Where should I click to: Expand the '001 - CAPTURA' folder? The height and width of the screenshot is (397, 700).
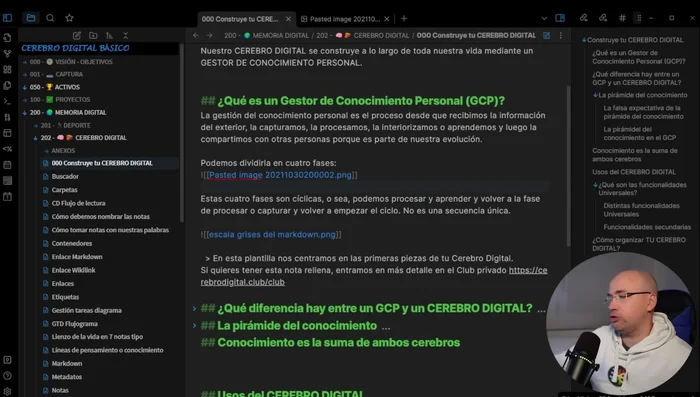click(x=25, y=75)
